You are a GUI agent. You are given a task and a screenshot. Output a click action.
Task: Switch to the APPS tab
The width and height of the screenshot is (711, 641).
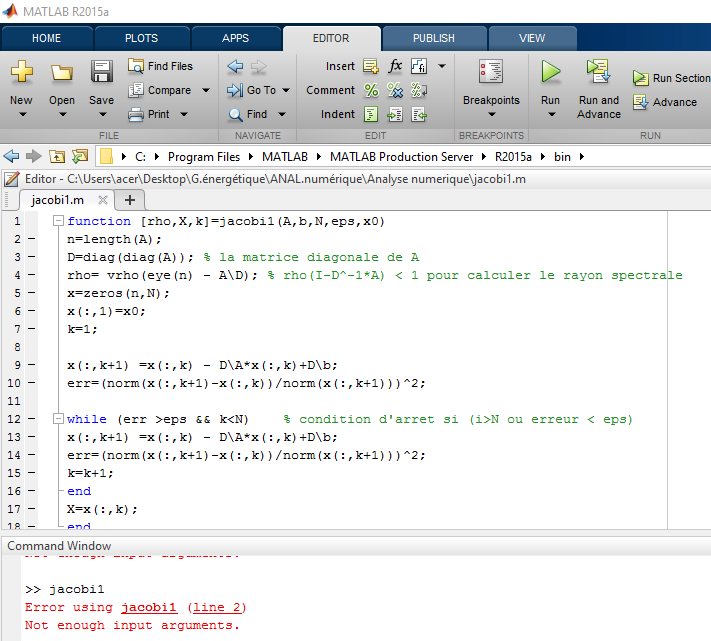point(235,38)
